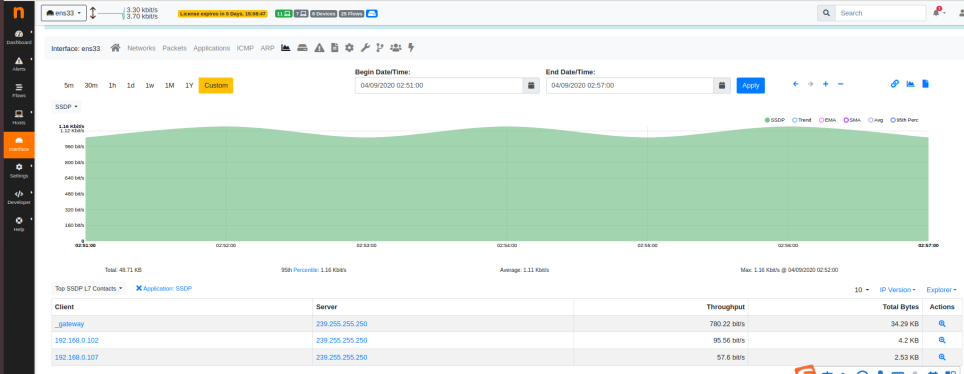Zoom in chart with plus icon
This screenshot has height=374, width=964.
click(826, 84)
